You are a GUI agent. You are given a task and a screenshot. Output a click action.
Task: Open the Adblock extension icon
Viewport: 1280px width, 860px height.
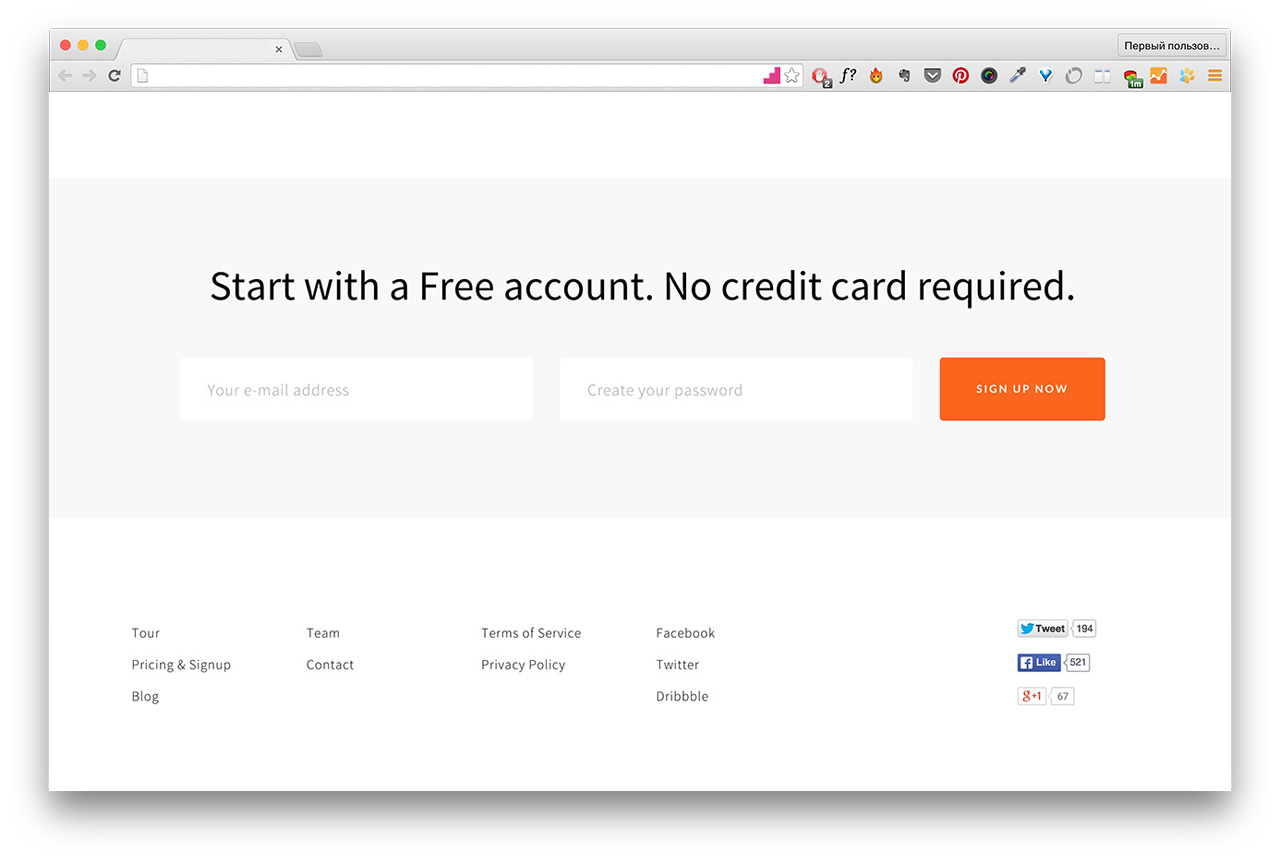coord(821,76)
